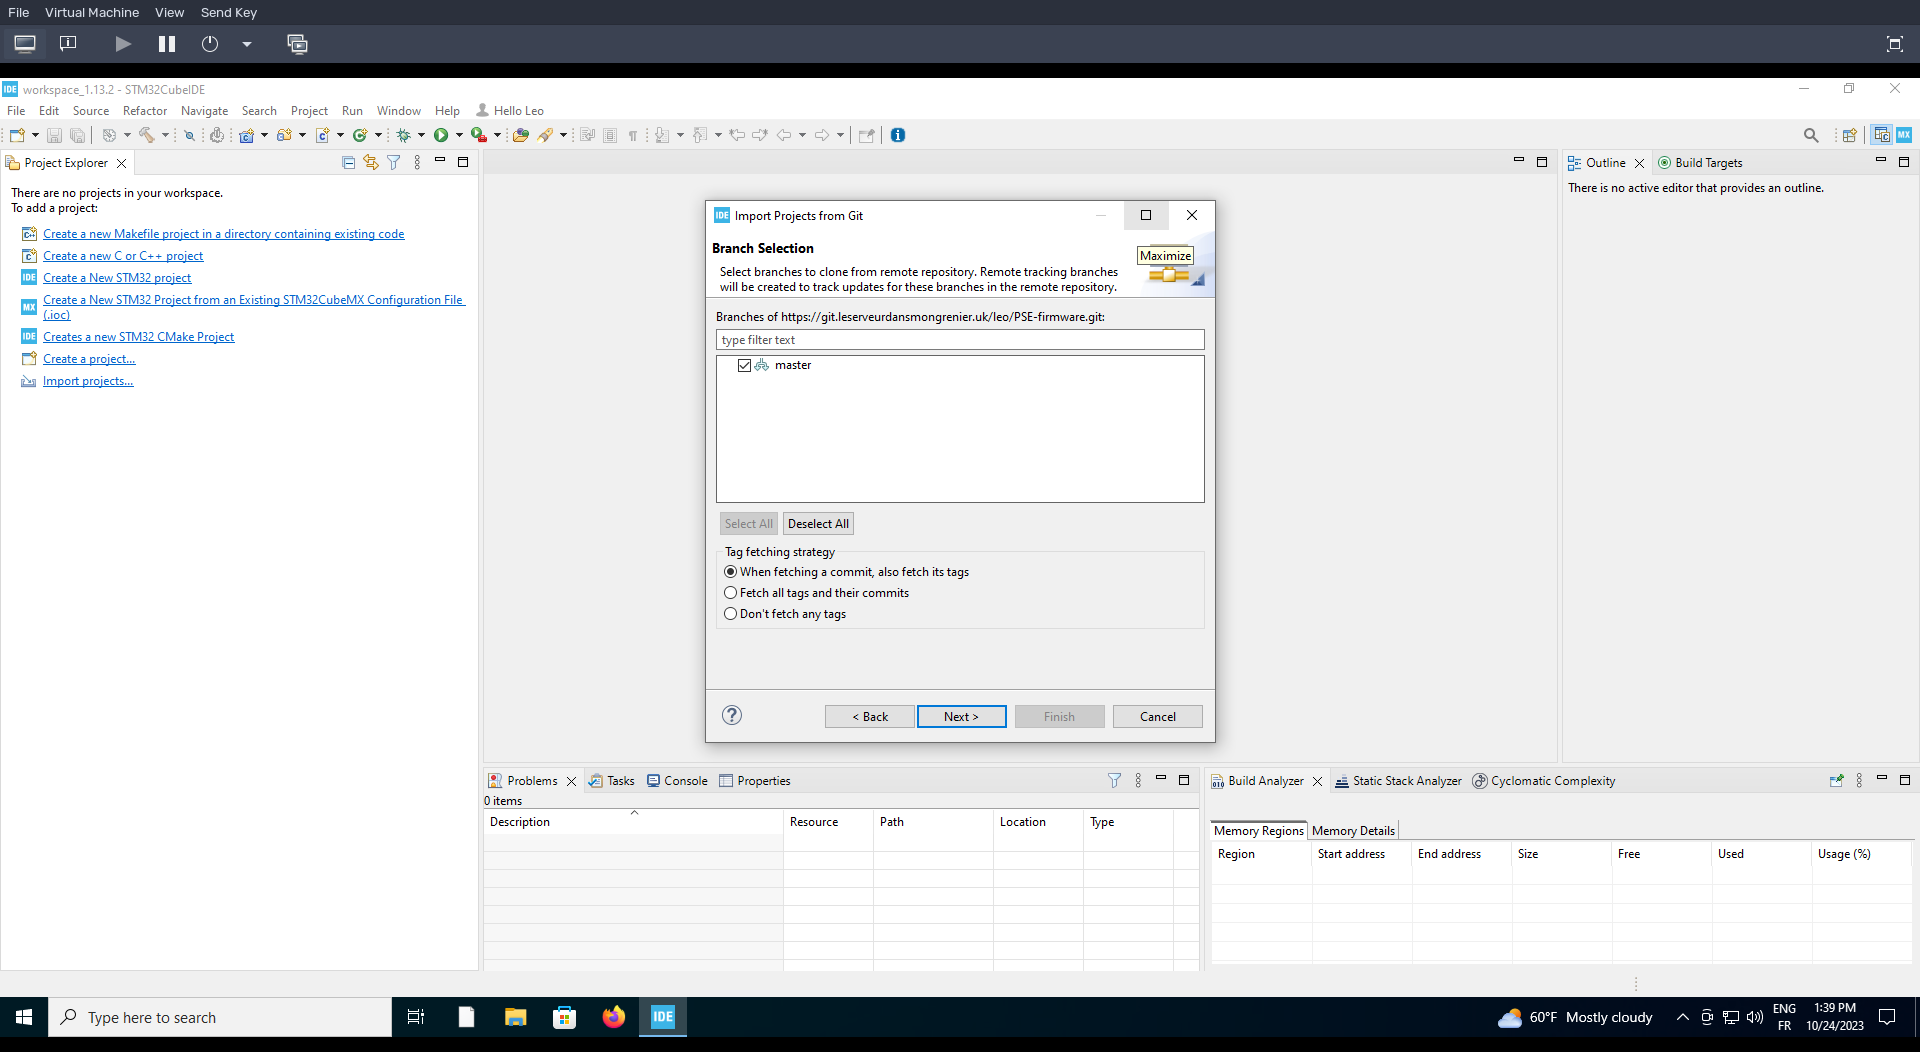Open the Back history dropdown arrow
1920x1052 pixels.
click(802, 135)
